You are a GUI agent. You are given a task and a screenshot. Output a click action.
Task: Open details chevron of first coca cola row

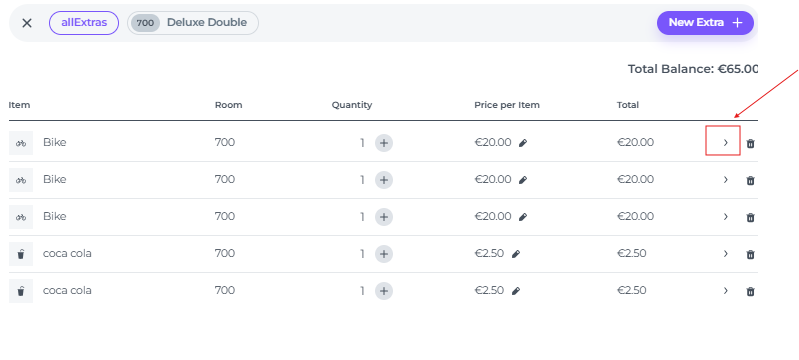click(726, 253)
